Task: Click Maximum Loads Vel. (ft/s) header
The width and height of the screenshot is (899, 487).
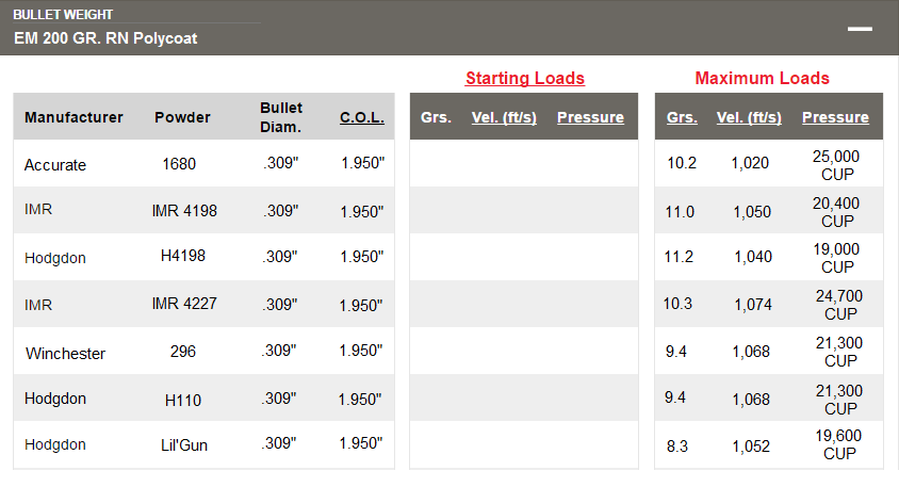Action: [x=749, y=118]
